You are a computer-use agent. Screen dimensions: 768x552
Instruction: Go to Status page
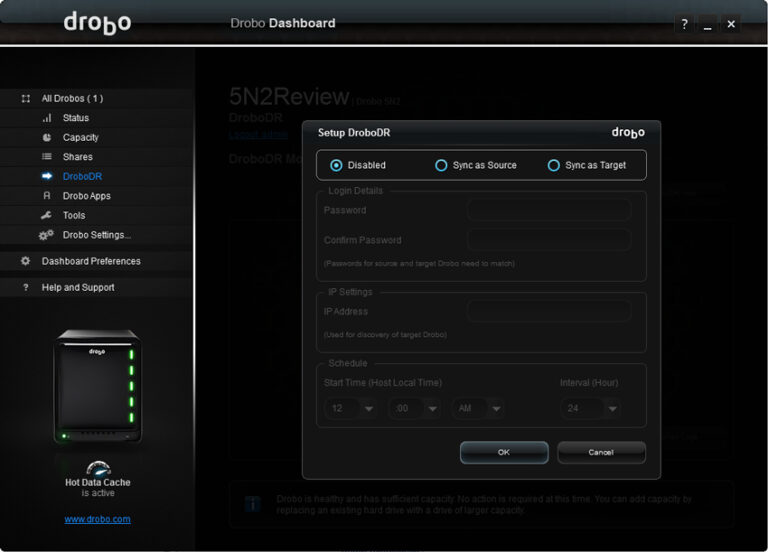coord(76,118)
